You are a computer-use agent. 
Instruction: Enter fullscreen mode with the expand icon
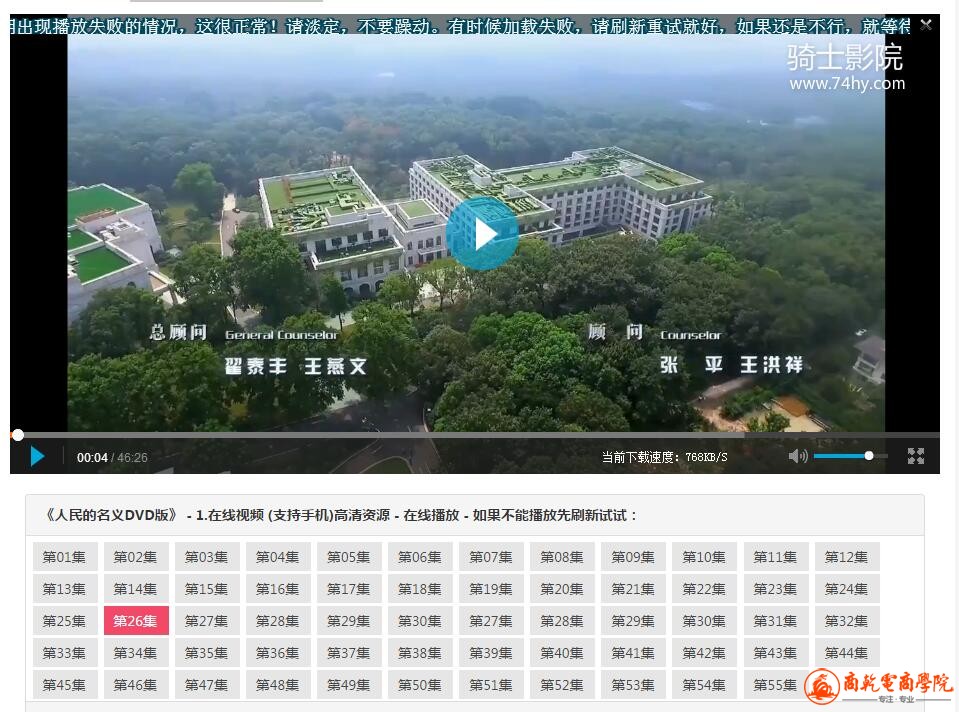point(915,456)
